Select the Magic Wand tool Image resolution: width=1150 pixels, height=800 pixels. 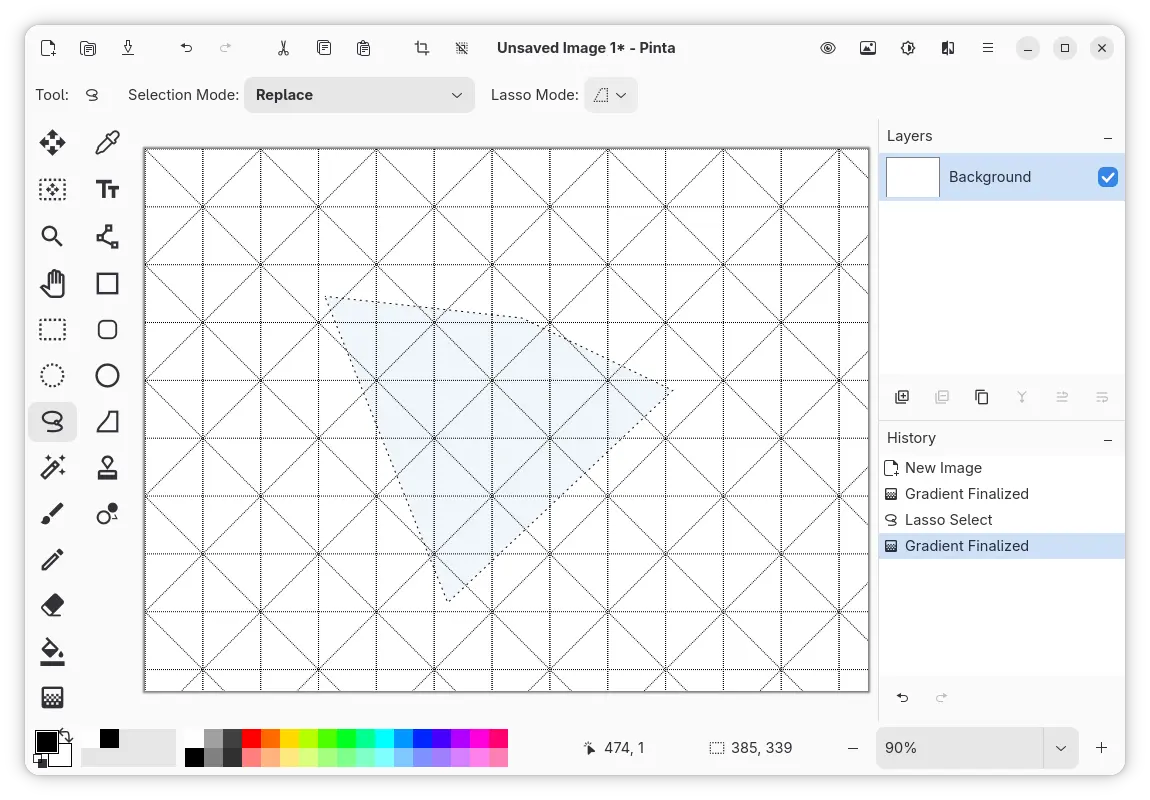[x=52, y=466]
